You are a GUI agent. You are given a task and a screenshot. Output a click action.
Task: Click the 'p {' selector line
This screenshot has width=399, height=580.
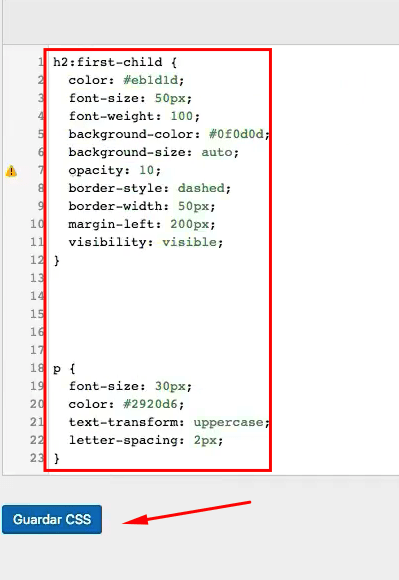(64, 368)
